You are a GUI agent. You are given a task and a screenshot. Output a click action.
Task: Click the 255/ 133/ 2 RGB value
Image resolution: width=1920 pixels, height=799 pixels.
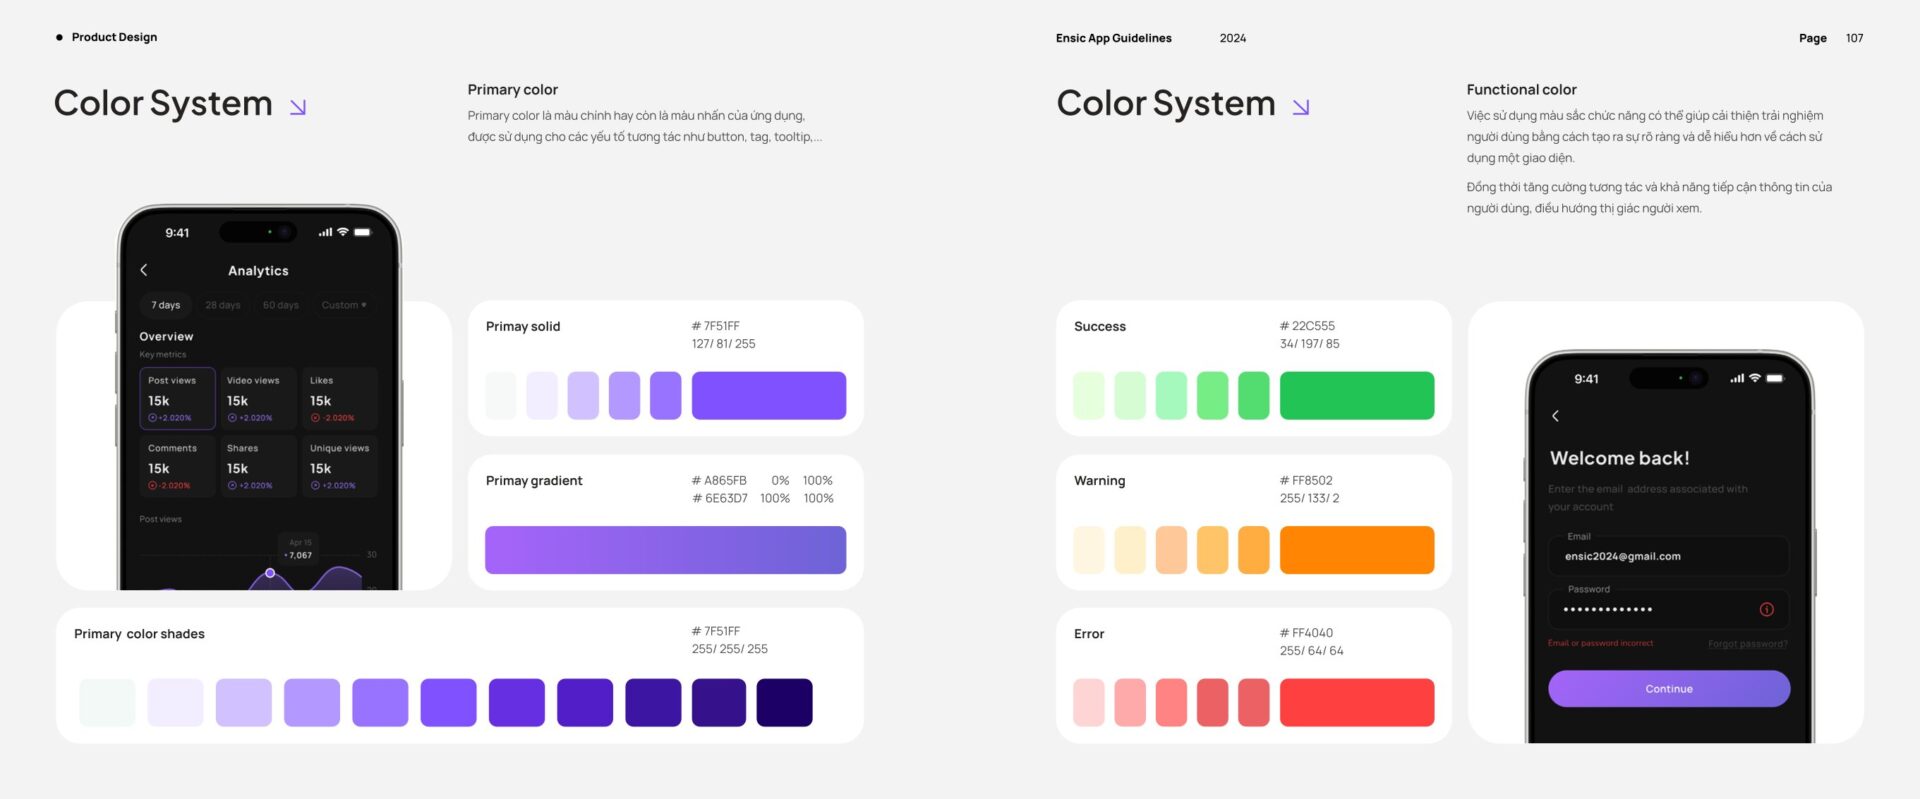1310,498
